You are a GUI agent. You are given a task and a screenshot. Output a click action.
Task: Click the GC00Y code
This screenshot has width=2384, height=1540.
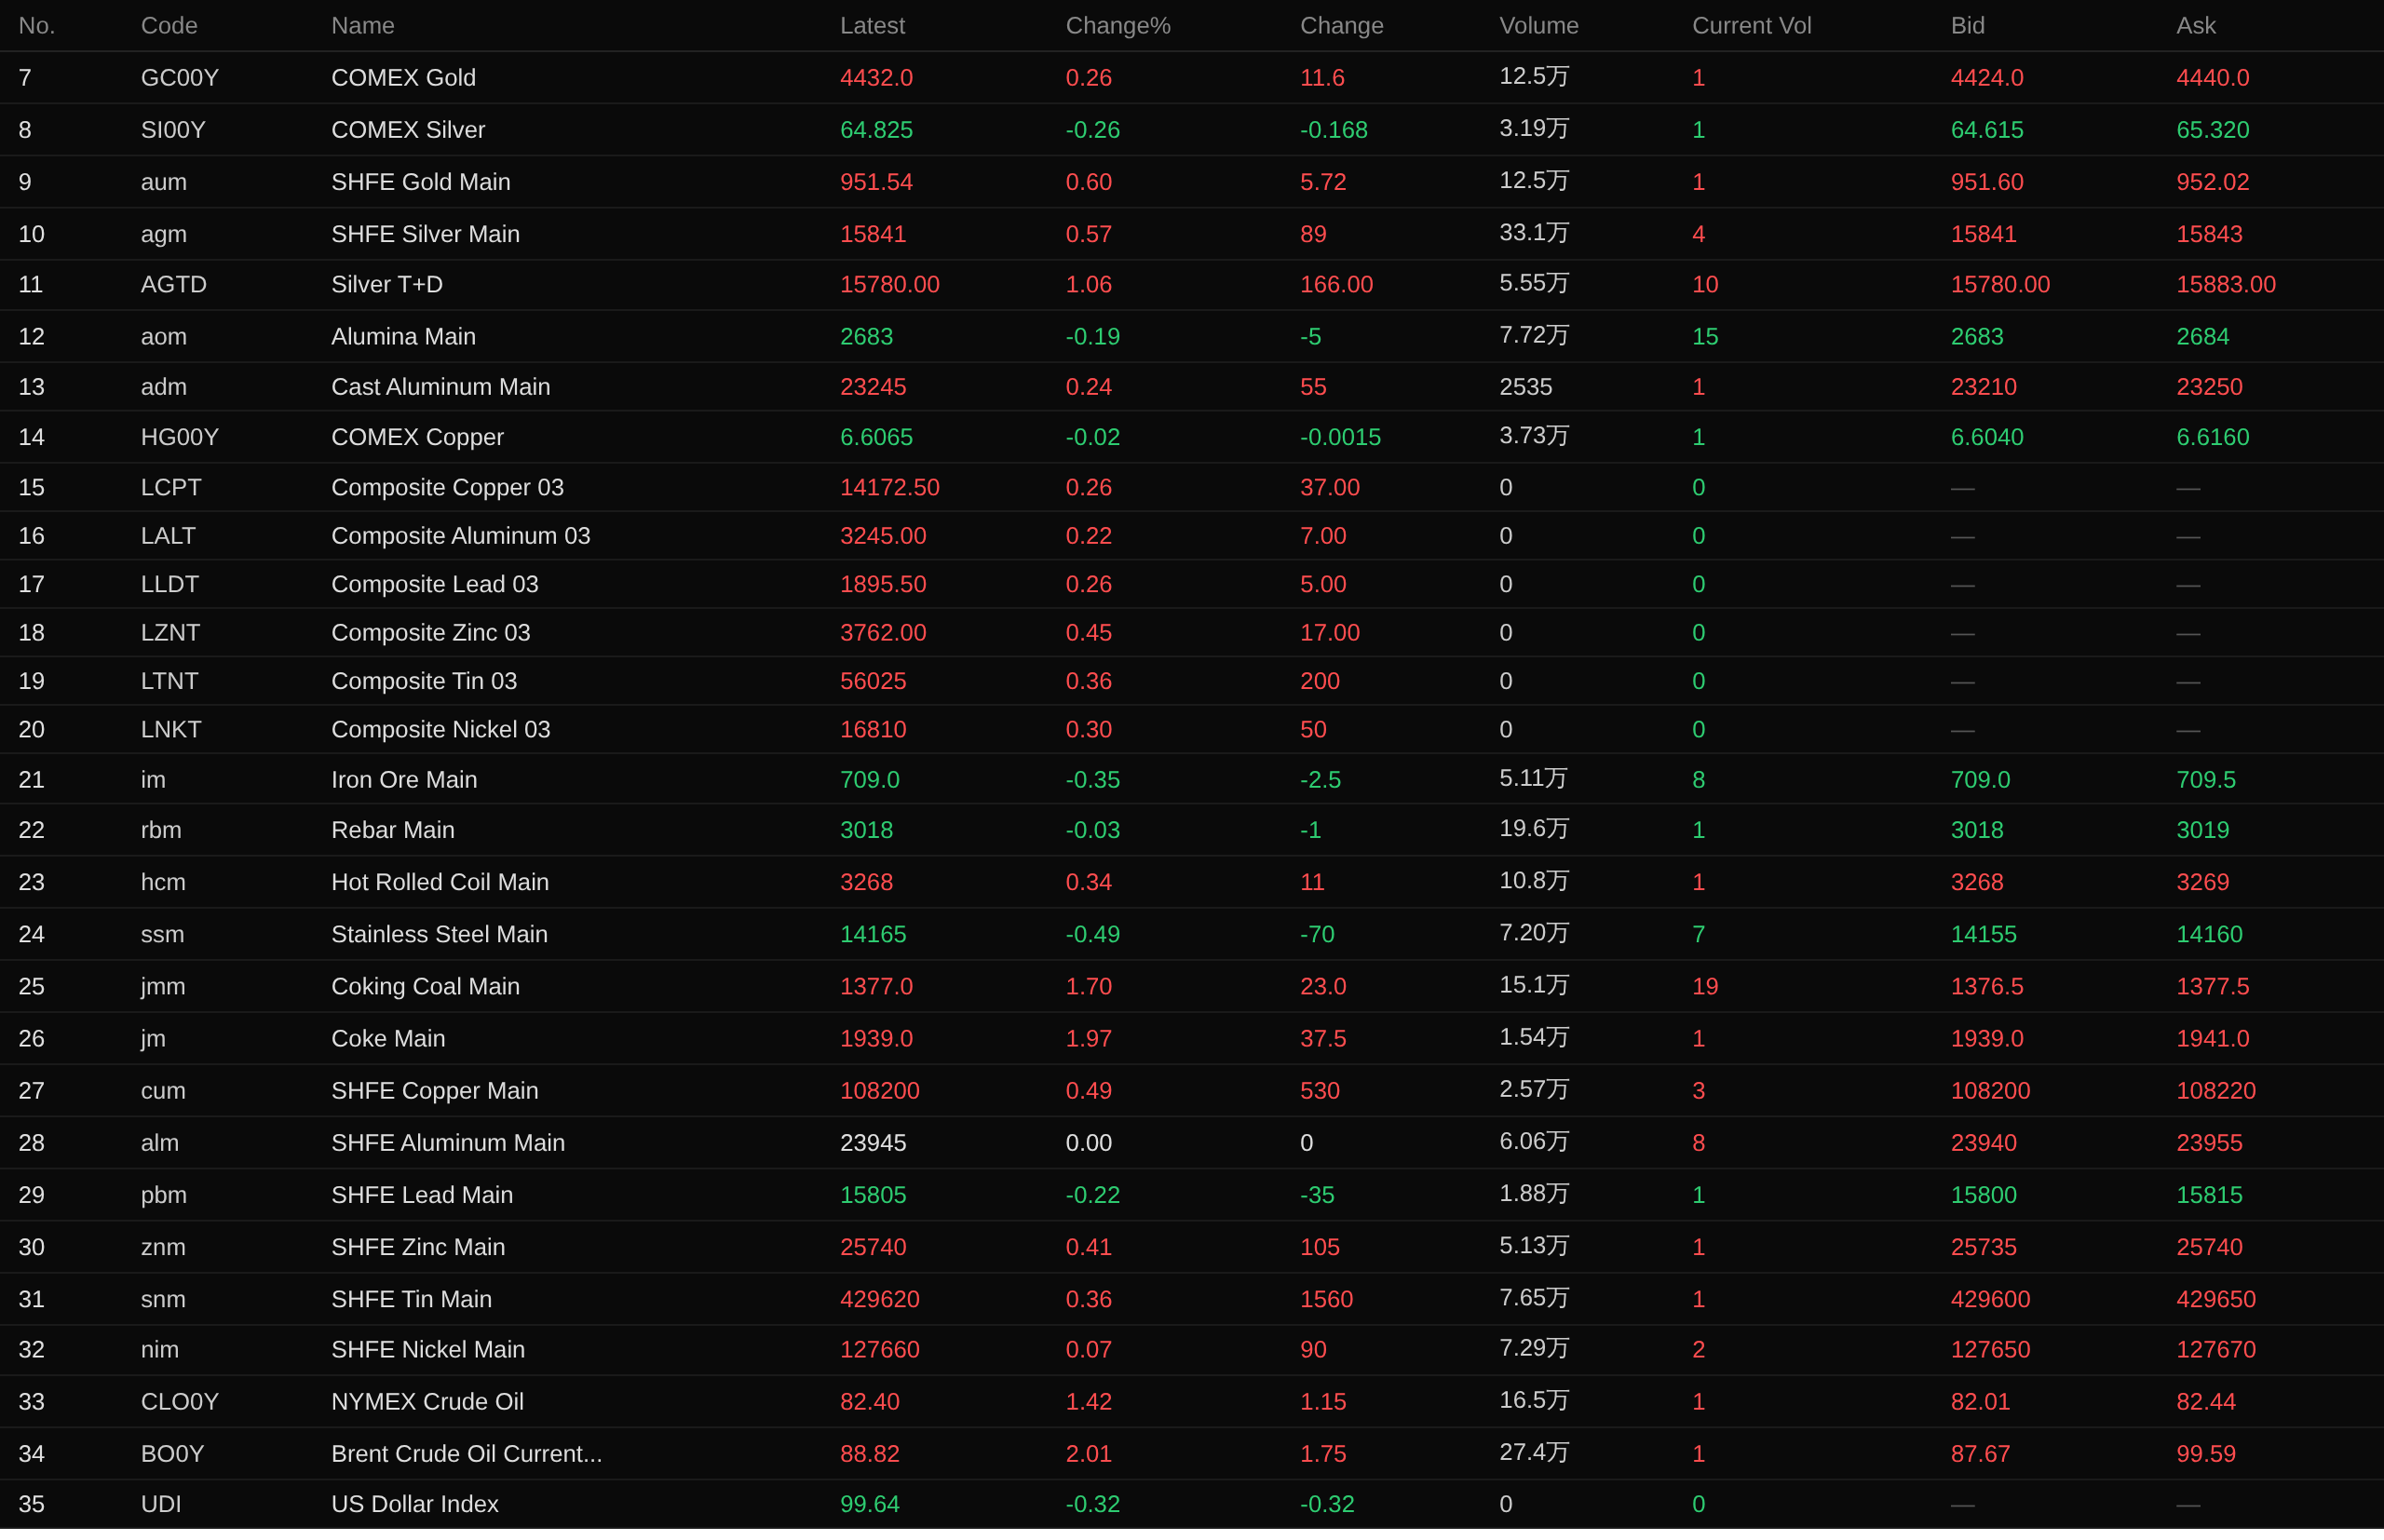(180, 78)
